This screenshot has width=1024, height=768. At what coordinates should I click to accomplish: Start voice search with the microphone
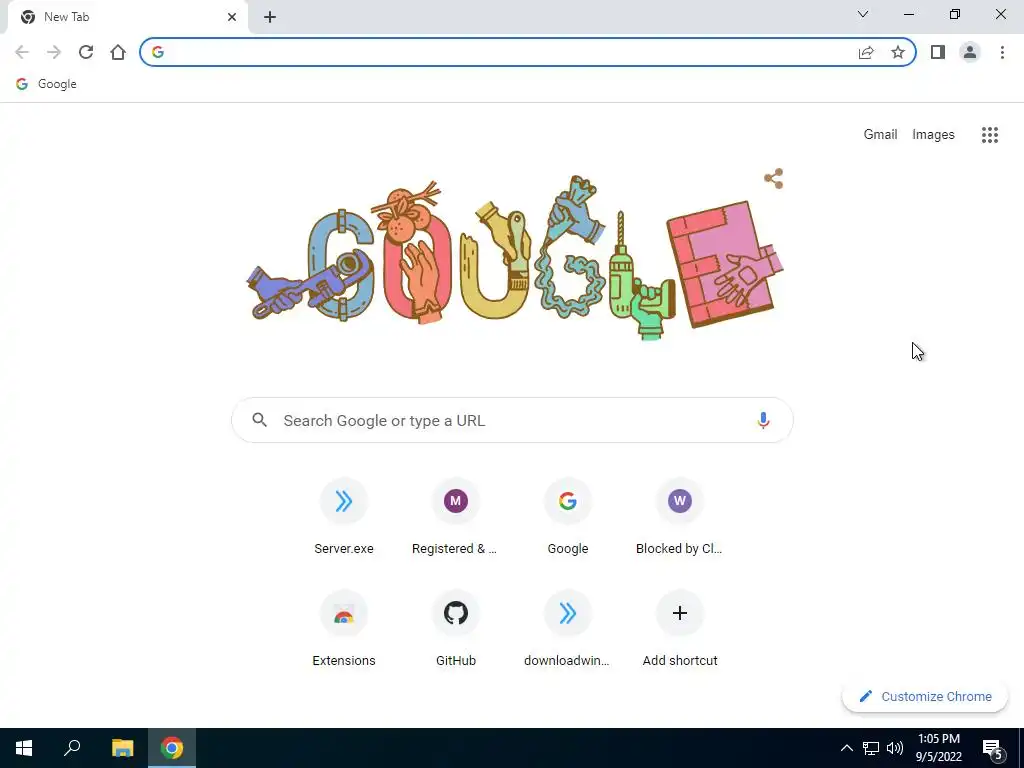(x=763, y=421)
